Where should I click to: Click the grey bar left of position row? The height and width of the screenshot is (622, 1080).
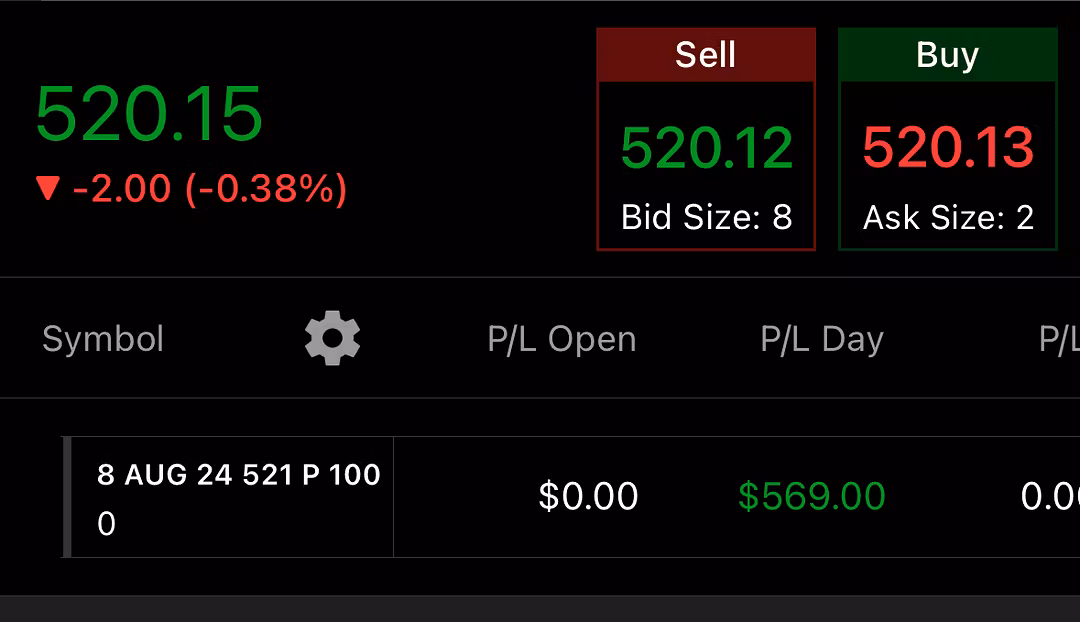(66, 497)
